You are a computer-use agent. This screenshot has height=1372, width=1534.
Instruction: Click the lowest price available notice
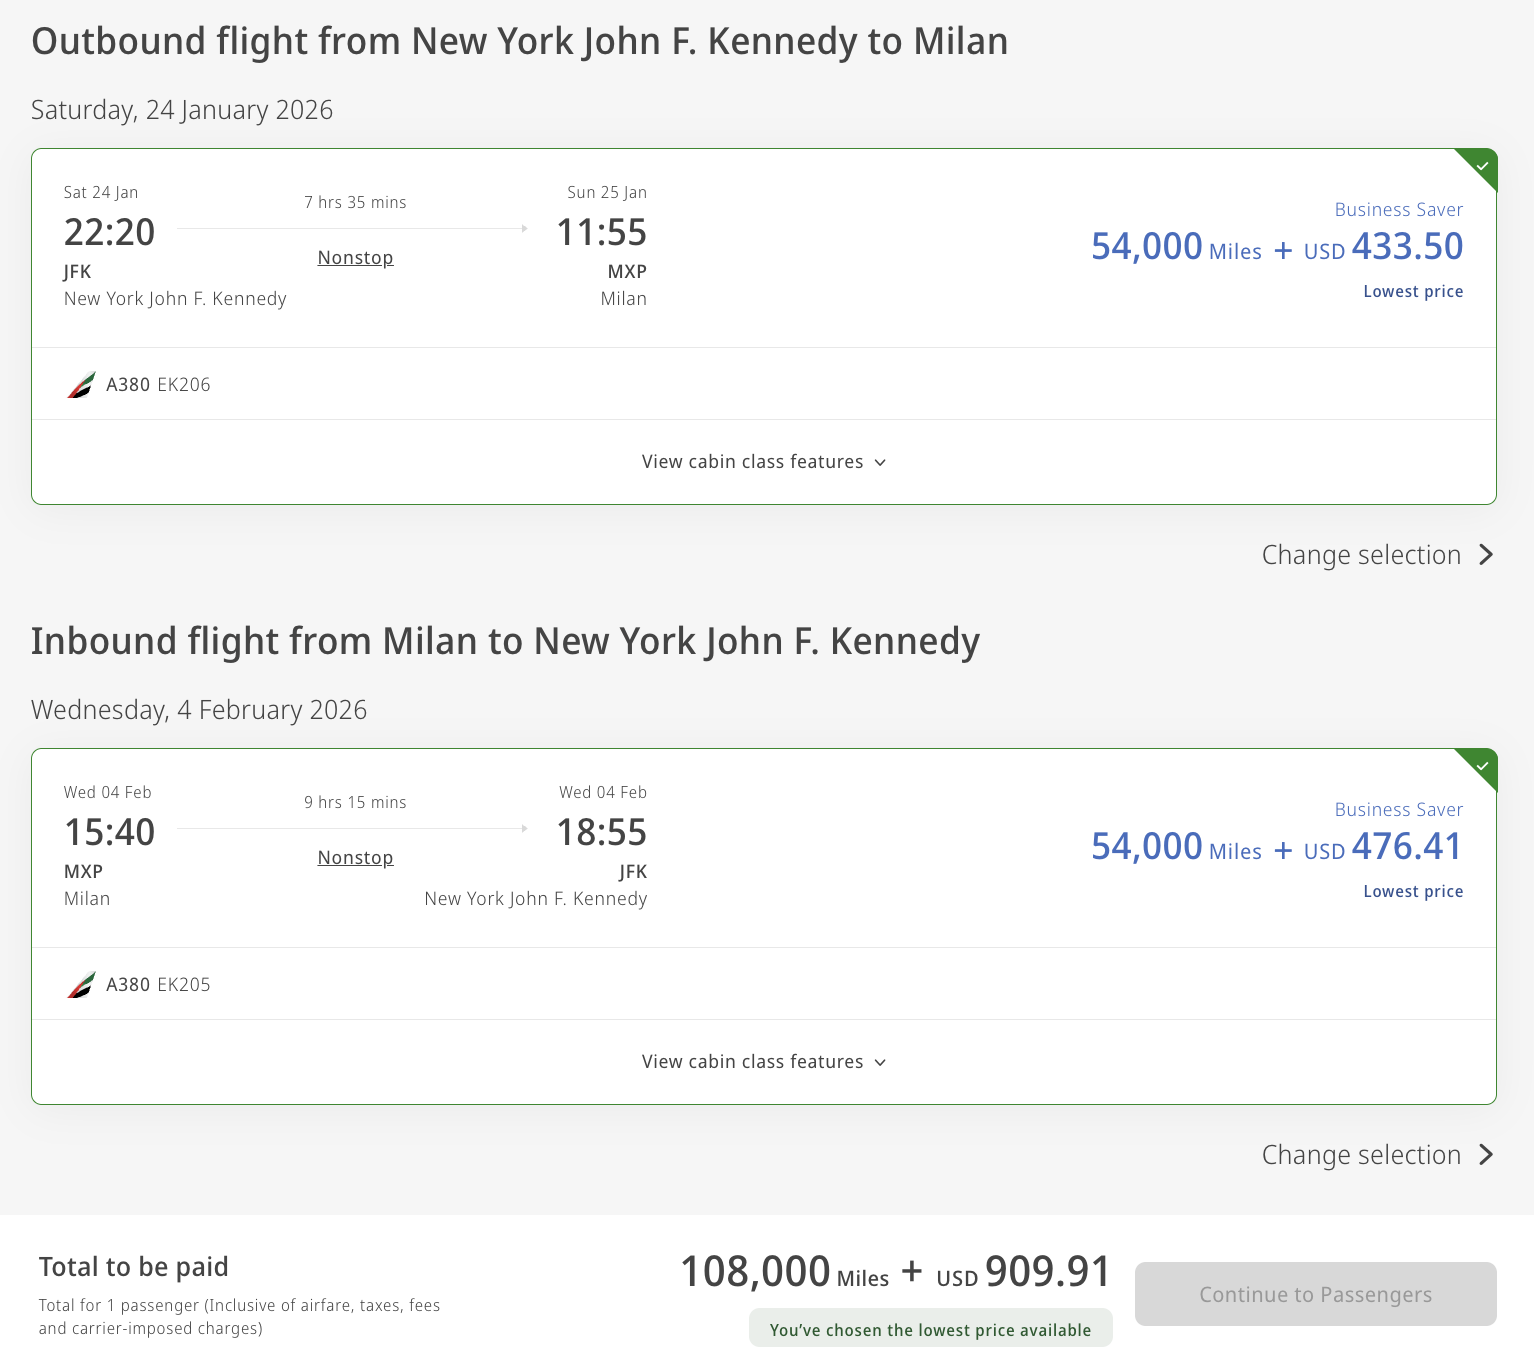tap(930, 1330)
